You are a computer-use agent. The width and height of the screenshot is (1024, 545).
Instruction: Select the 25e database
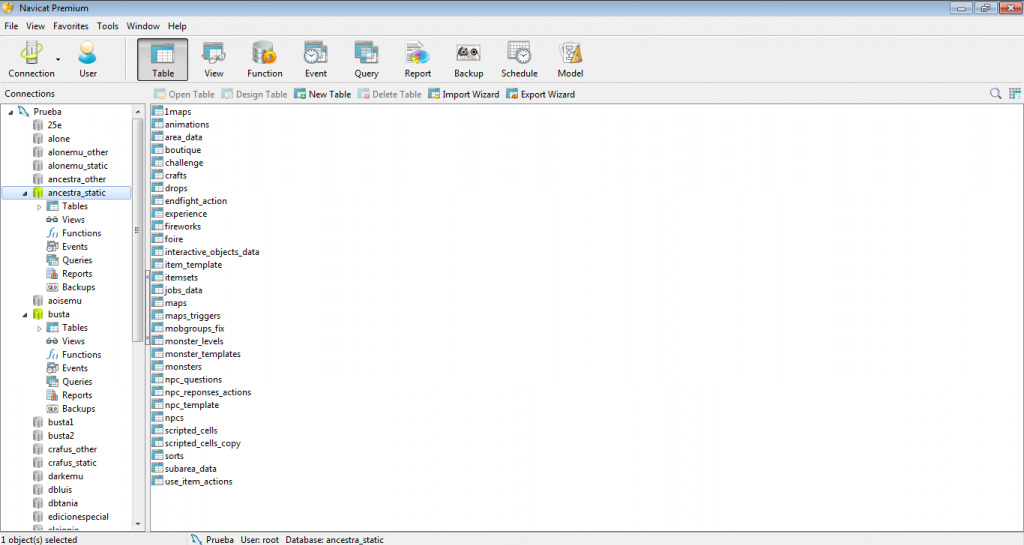pos(47,125)
